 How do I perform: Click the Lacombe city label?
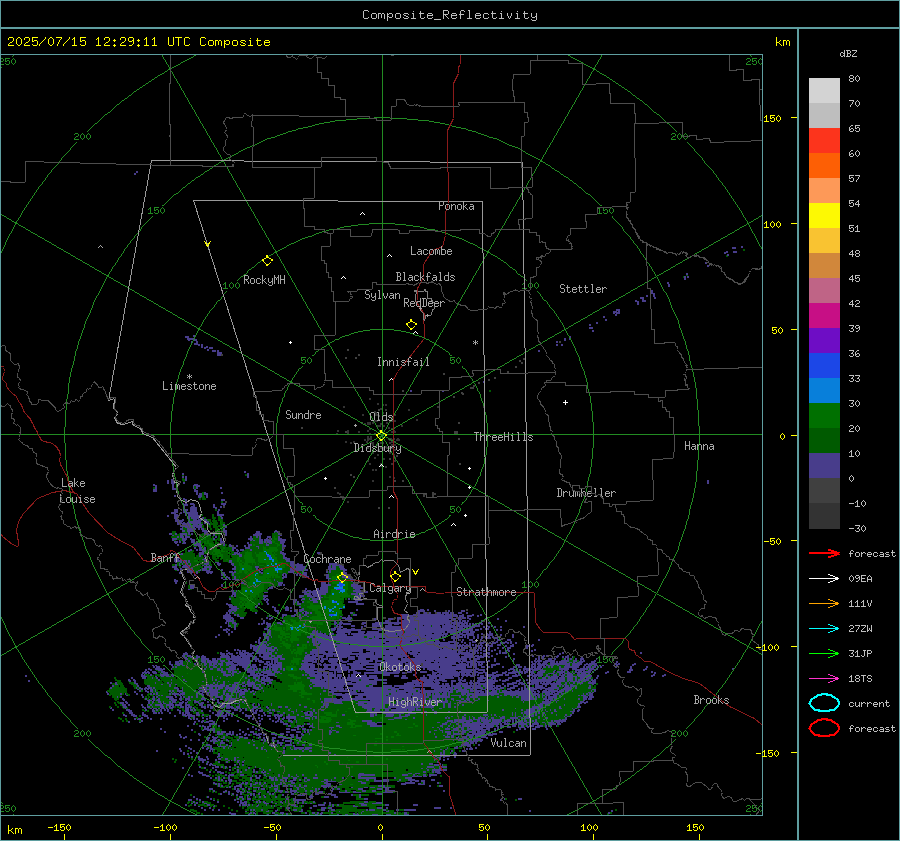[x=431, y=251]
